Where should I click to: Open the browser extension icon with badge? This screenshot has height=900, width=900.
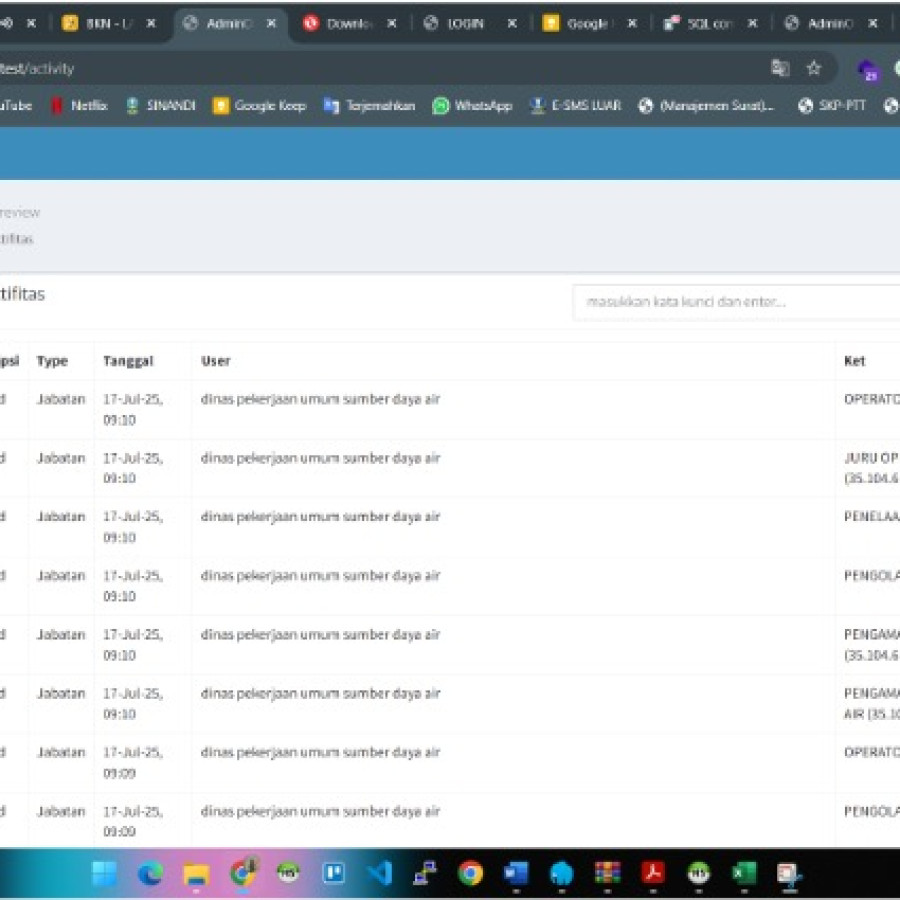(x=868, y=69)
